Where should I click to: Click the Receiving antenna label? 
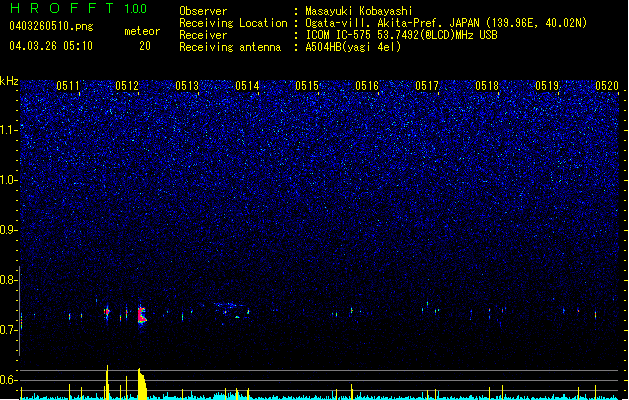[x=230, y=47]
